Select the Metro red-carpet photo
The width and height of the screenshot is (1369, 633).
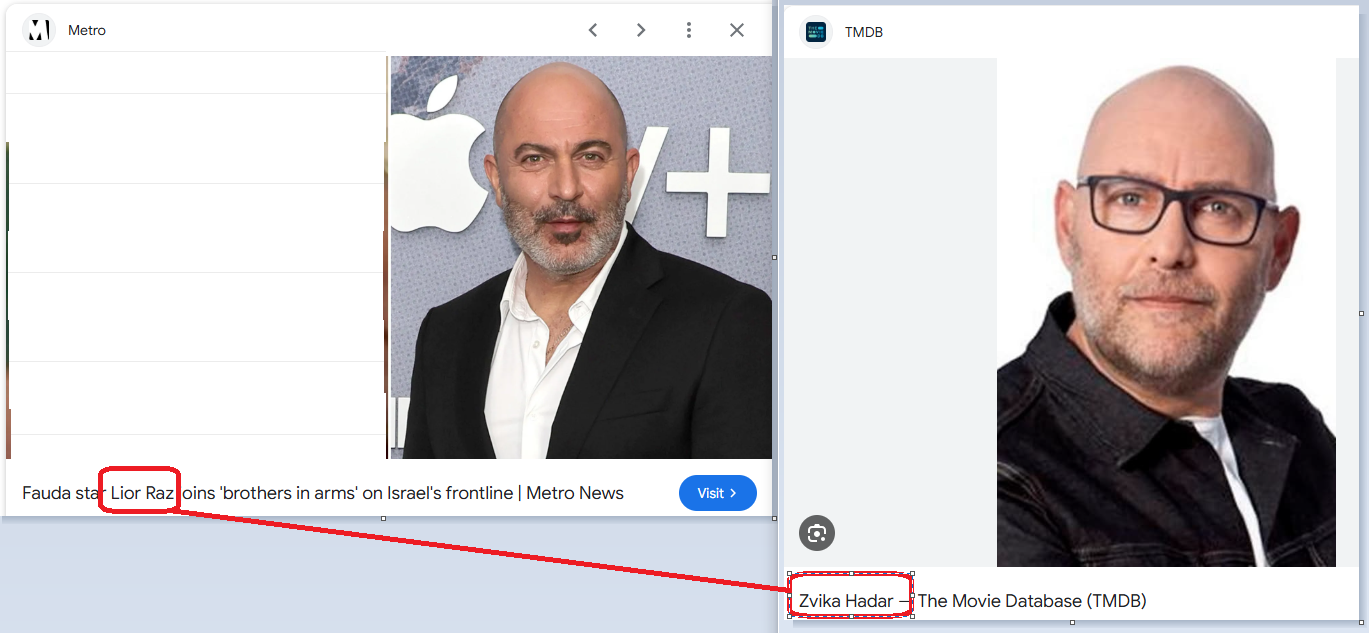click(580, 257)
